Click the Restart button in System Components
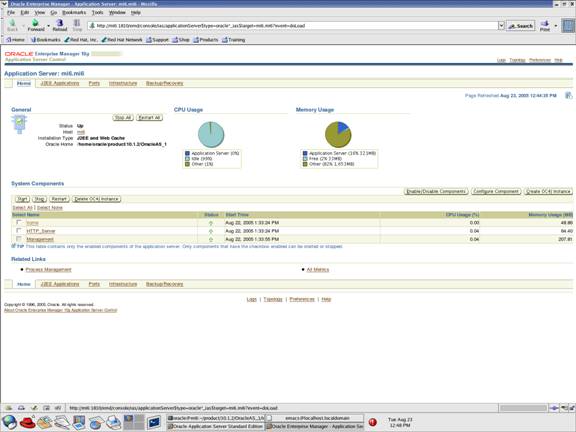Image resolution: width=576 pixels, height=432 pixels. [59, 199]
